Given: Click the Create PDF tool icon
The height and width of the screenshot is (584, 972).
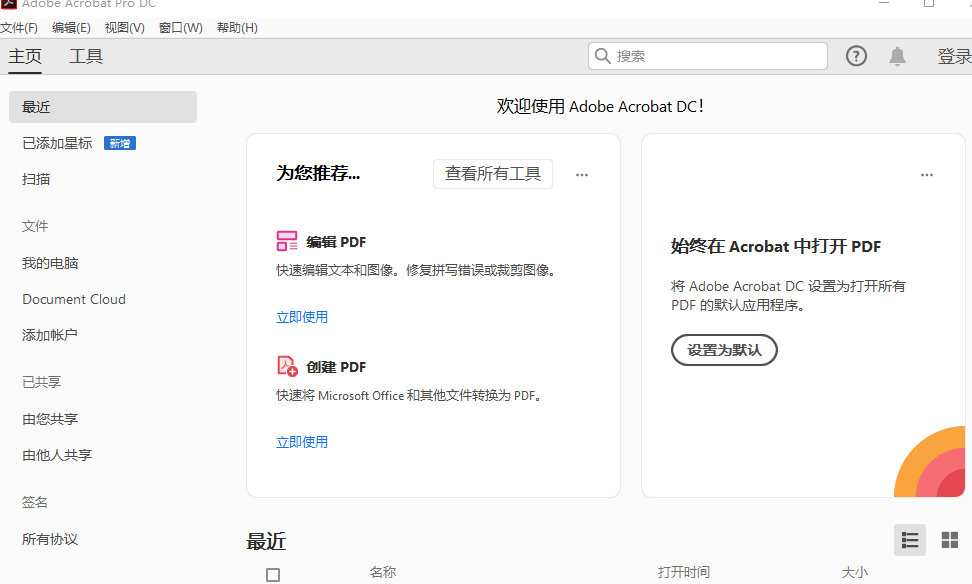Looking at the screenshot, I should pyautogui.click(x=287, y=366).
